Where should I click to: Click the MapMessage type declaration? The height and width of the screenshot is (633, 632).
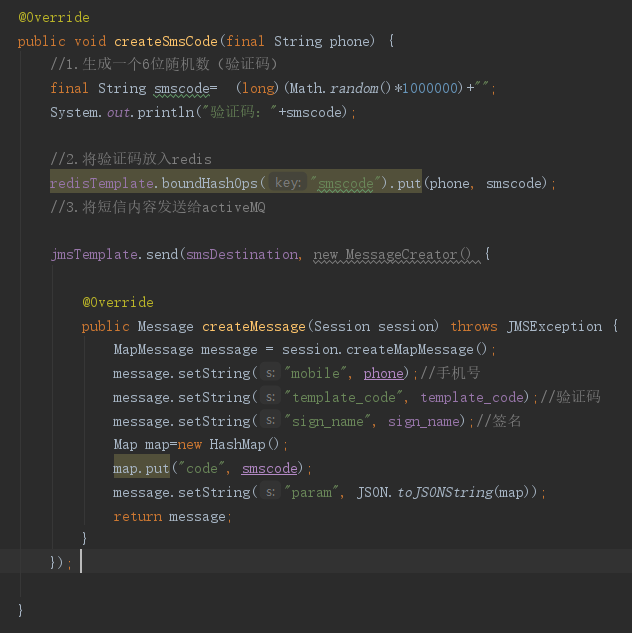click(x=154, y=349)
